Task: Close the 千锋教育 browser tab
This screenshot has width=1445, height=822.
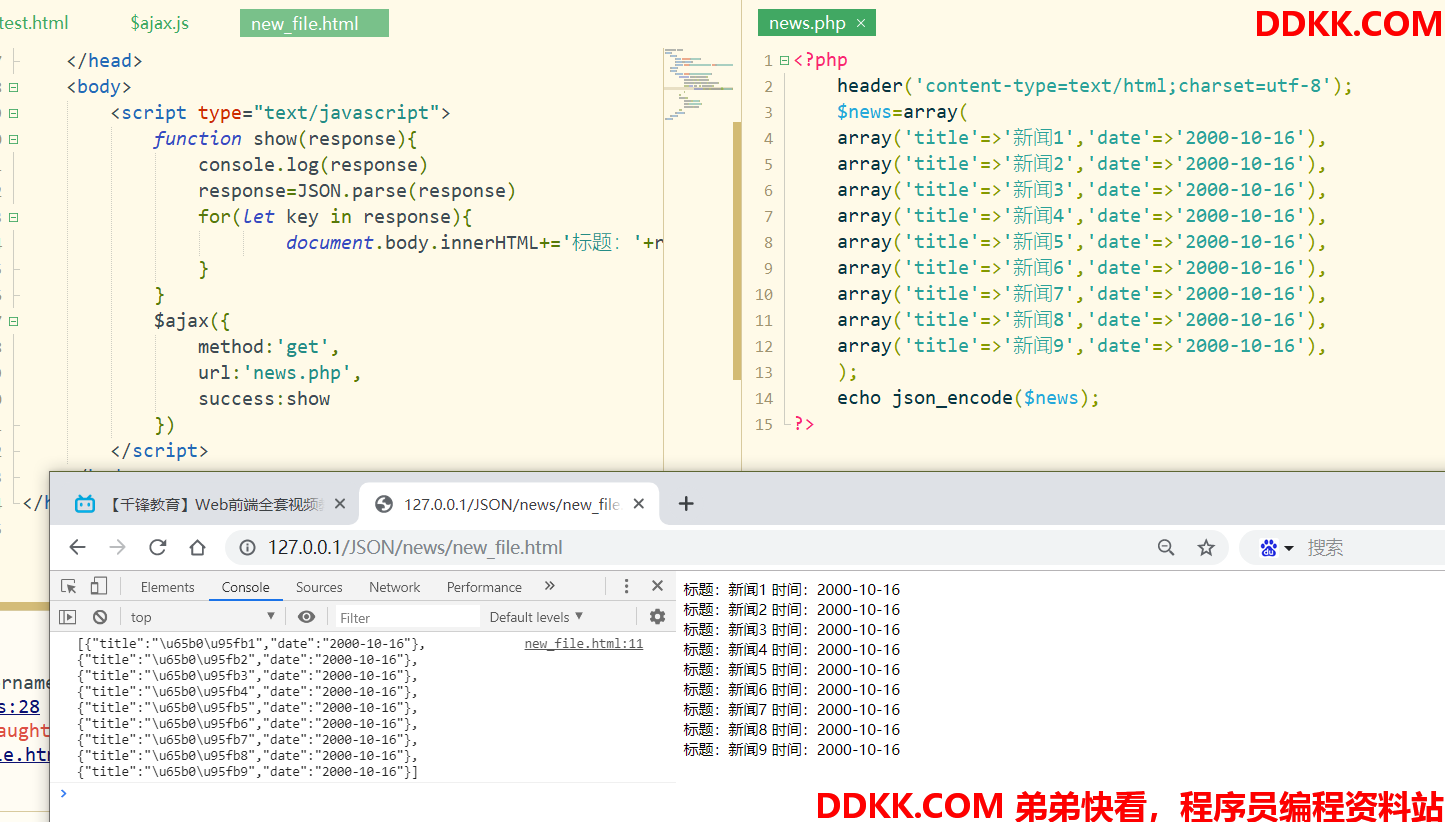Action: 340,504
